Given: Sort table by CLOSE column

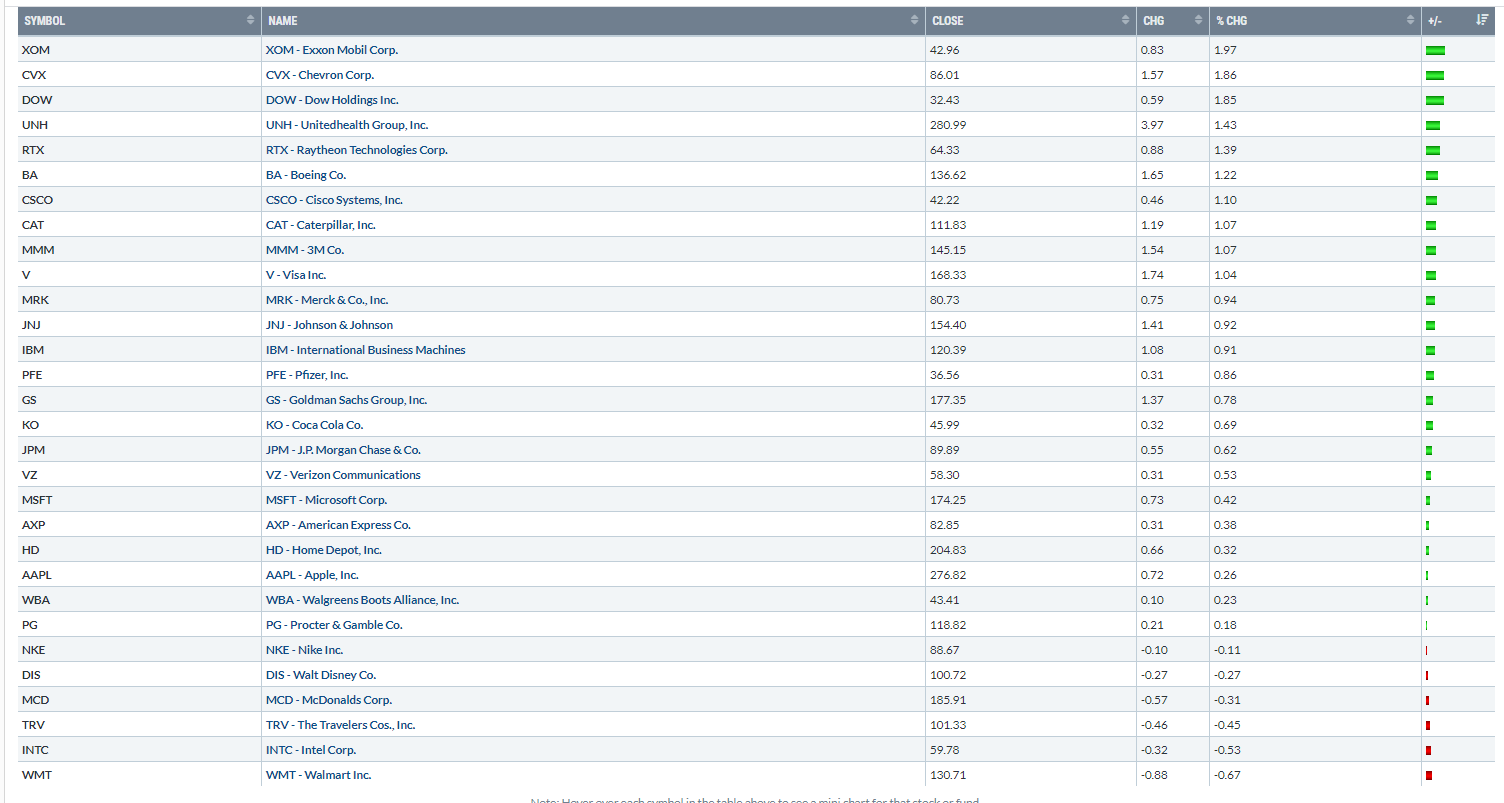Looking at the screenshot, I should coord(1030,20).
